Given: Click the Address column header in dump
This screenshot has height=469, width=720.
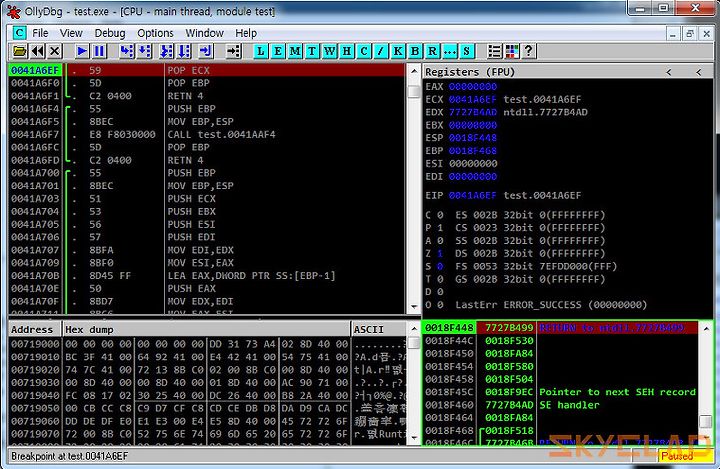Looking at the screenshot, I should [34, 329].
